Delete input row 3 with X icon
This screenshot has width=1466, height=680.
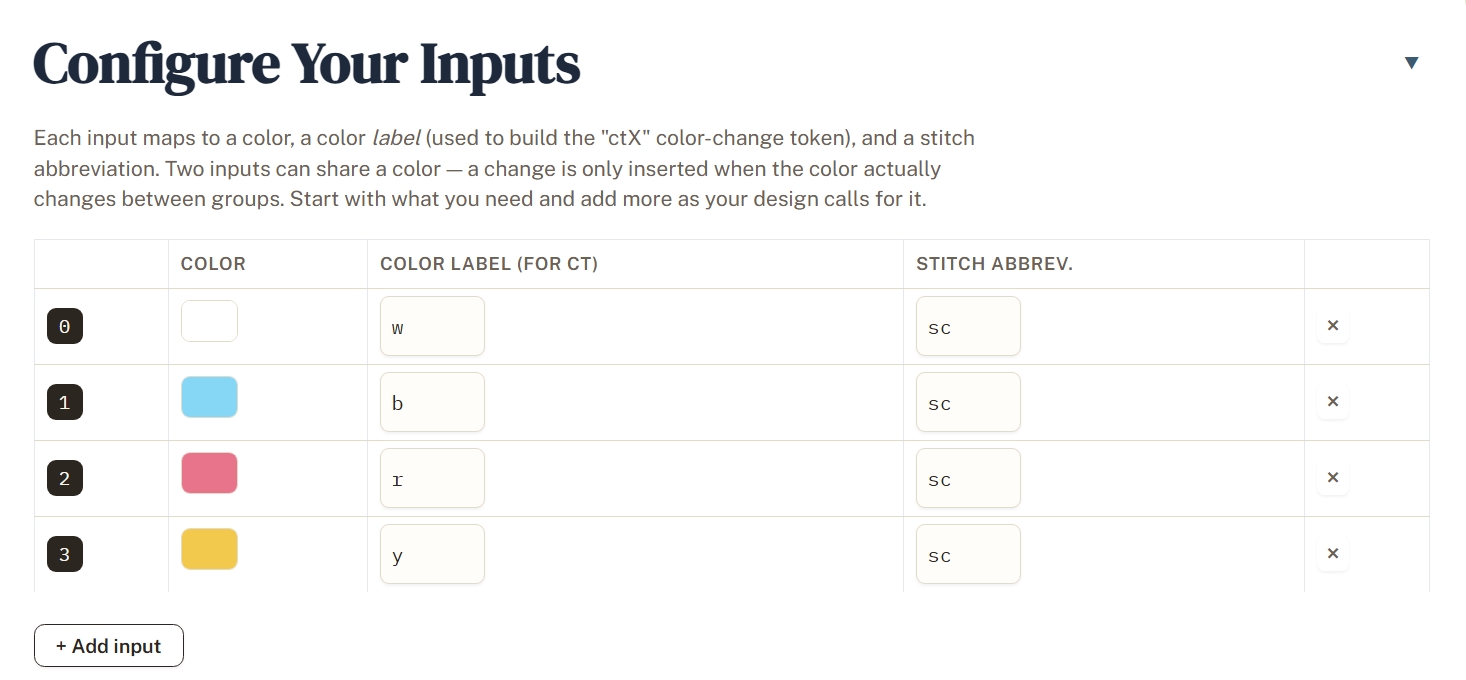pyautogui.click(x=1333, y=554)
